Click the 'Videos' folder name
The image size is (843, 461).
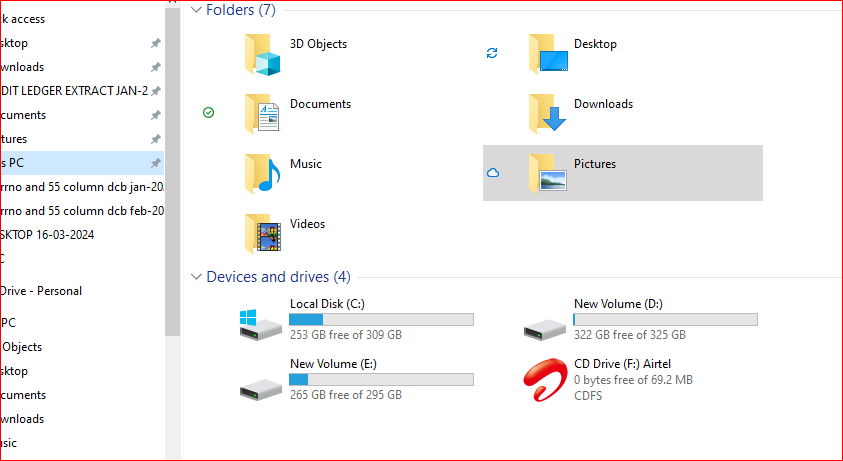(x=308, y=224)
